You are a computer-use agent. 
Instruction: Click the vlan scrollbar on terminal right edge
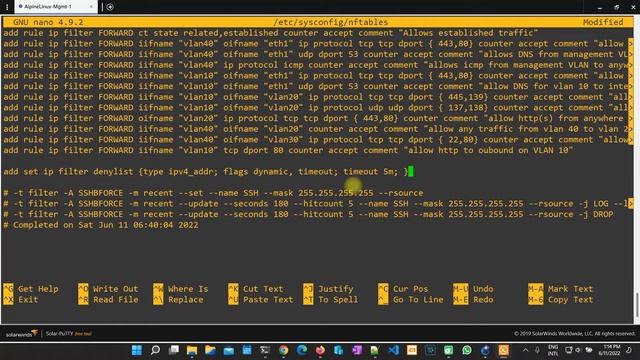tap(637, 304)
